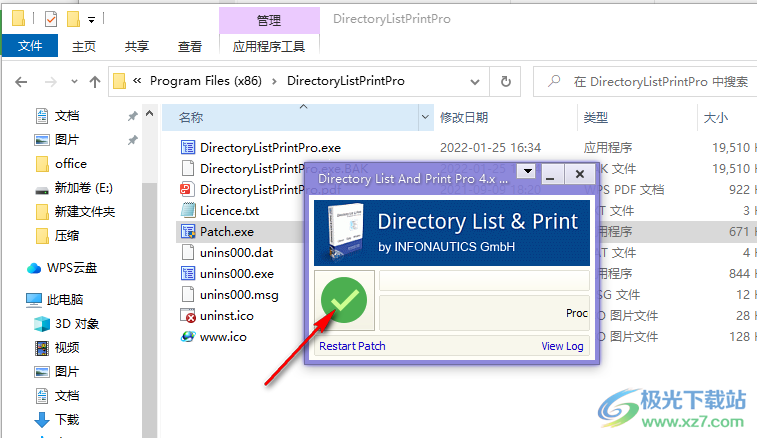Click the navigation pane scroll up arrow
Screen dimensions: 757x438
[150, 113]
